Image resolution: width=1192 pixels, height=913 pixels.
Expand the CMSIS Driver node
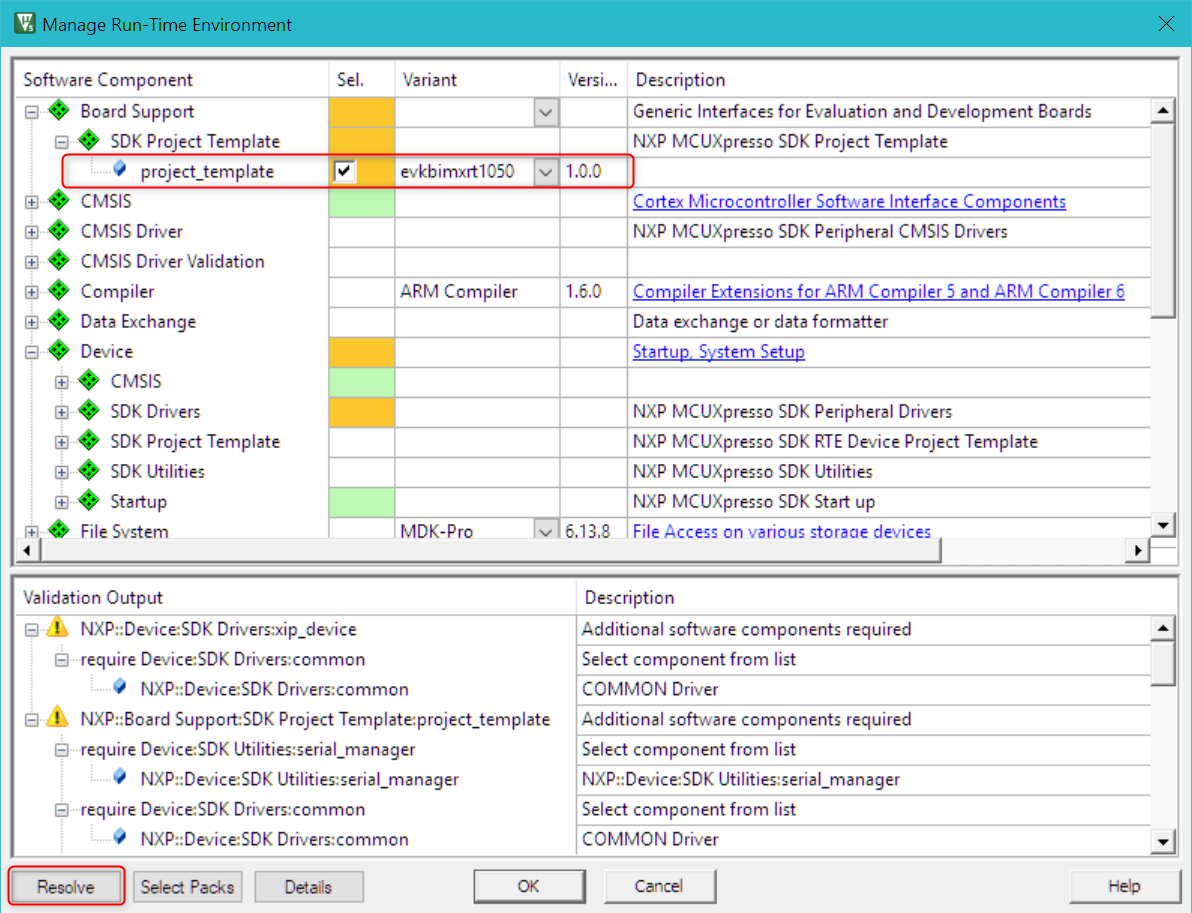(x=31, y=232)
